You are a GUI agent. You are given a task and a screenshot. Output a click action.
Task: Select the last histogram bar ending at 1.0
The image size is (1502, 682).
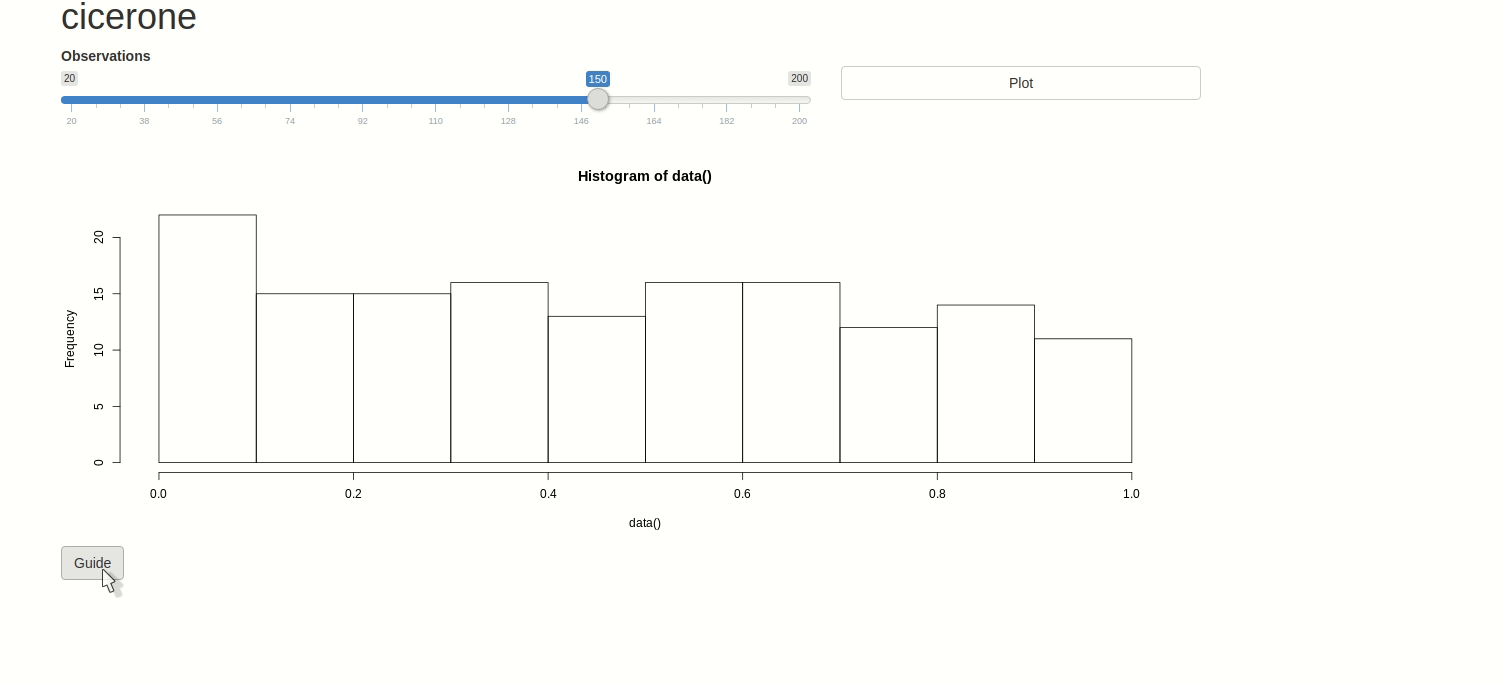(1083, 401)
